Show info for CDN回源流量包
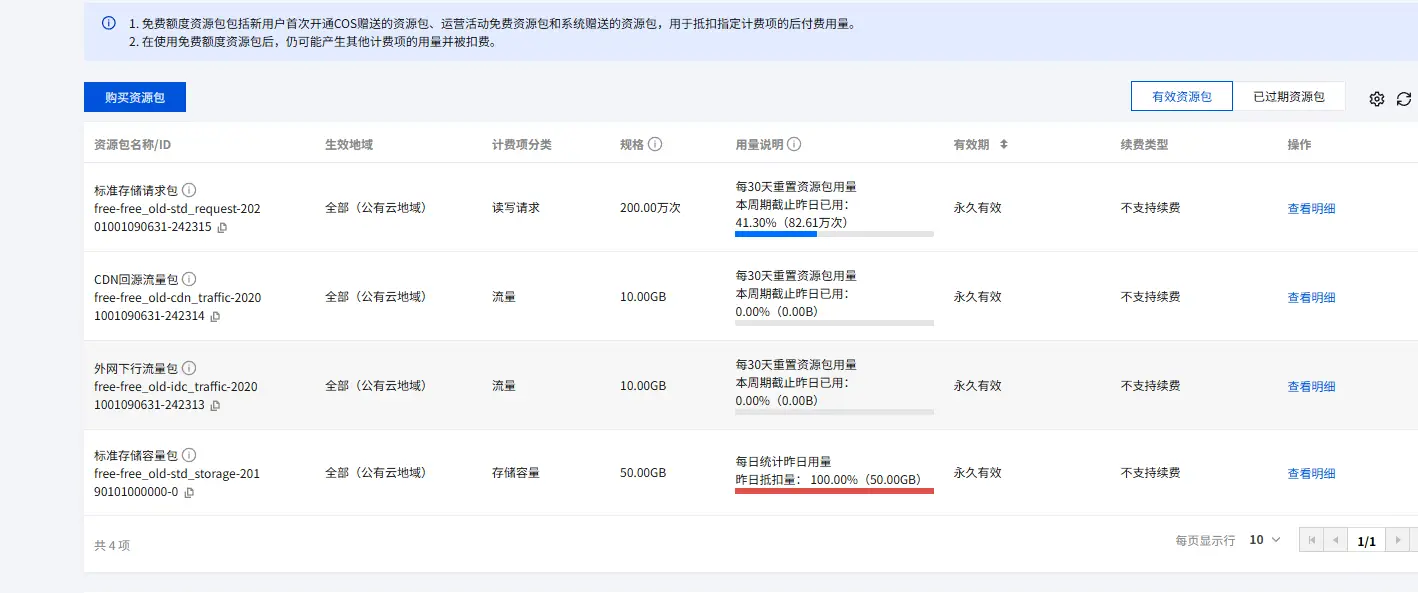 coord(189,279)
